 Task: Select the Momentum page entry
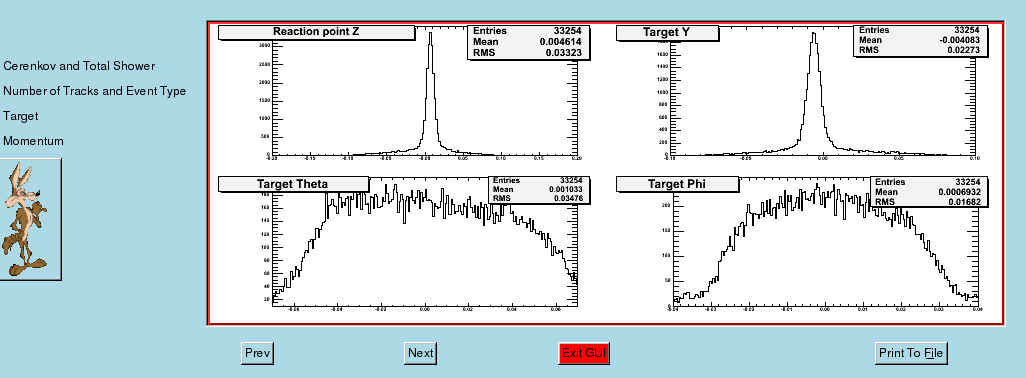33,141
